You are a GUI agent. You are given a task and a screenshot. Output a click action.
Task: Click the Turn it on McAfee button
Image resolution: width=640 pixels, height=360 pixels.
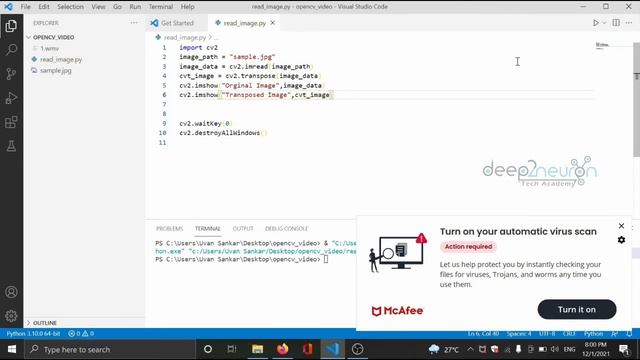(577, 309)
